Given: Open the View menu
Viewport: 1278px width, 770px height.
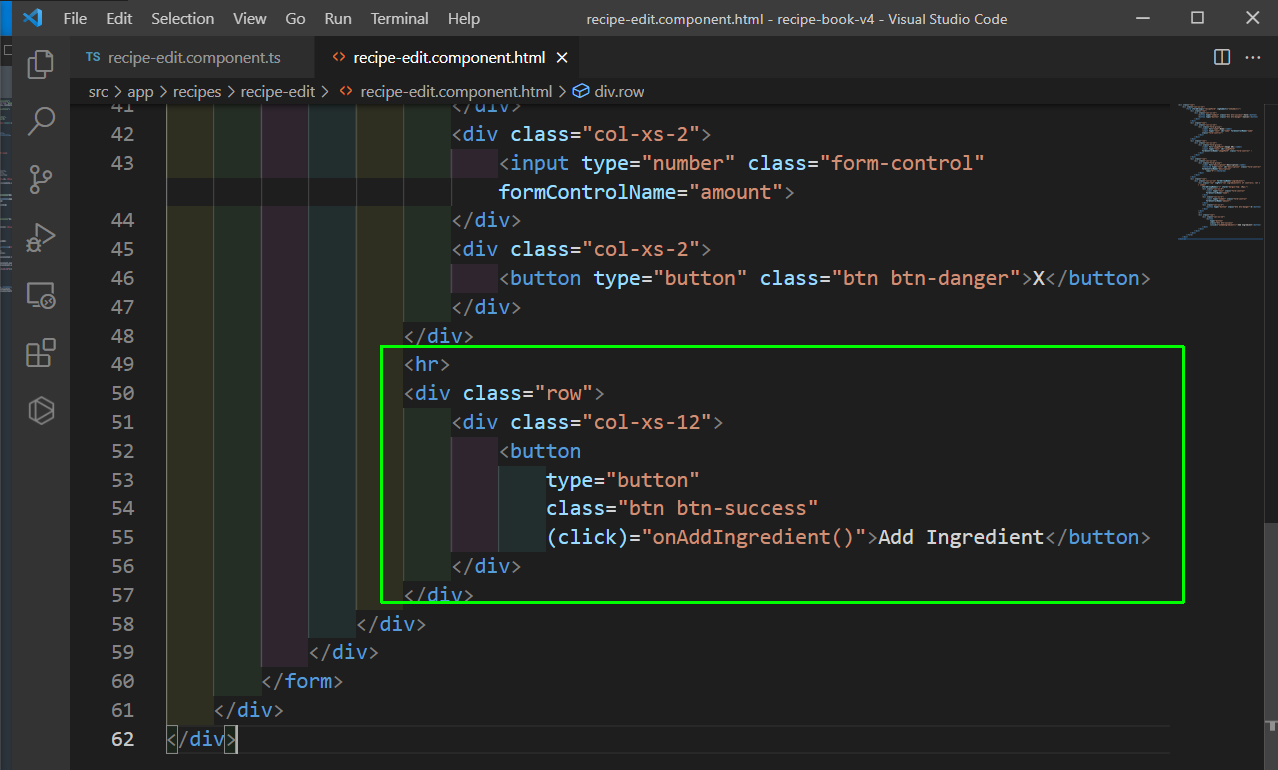Looking at the screenshot, I should (250, 18).
